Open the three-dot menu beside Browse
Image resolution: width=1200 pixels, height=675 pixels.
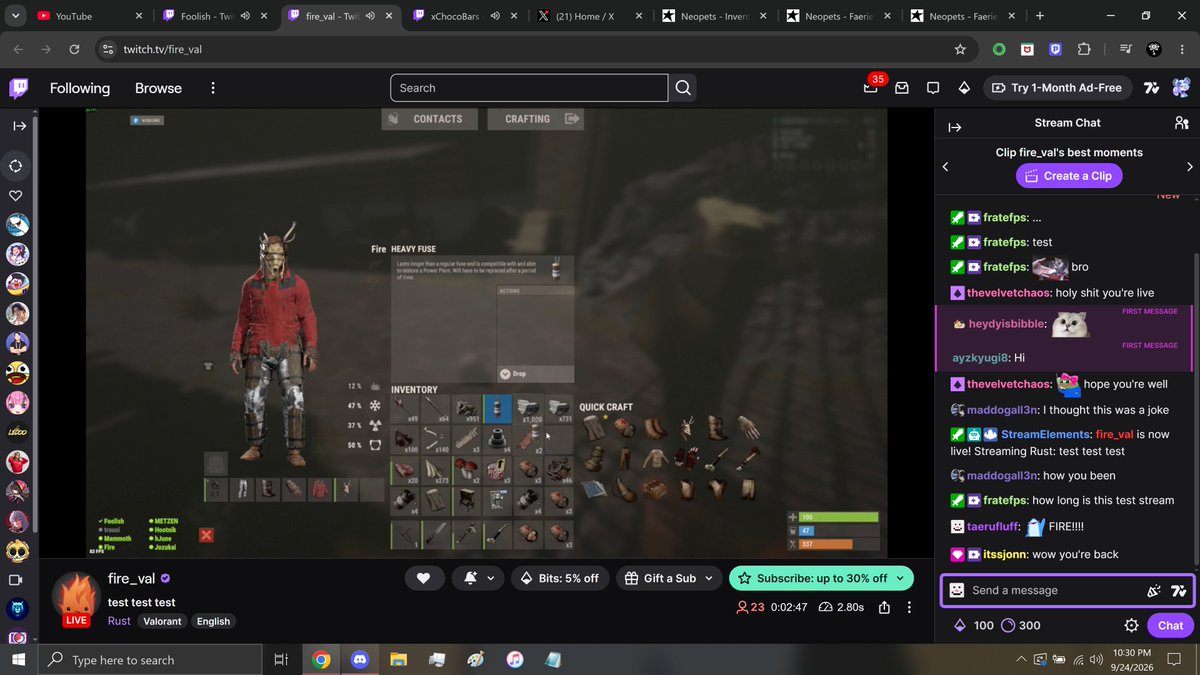pos(213,88)
